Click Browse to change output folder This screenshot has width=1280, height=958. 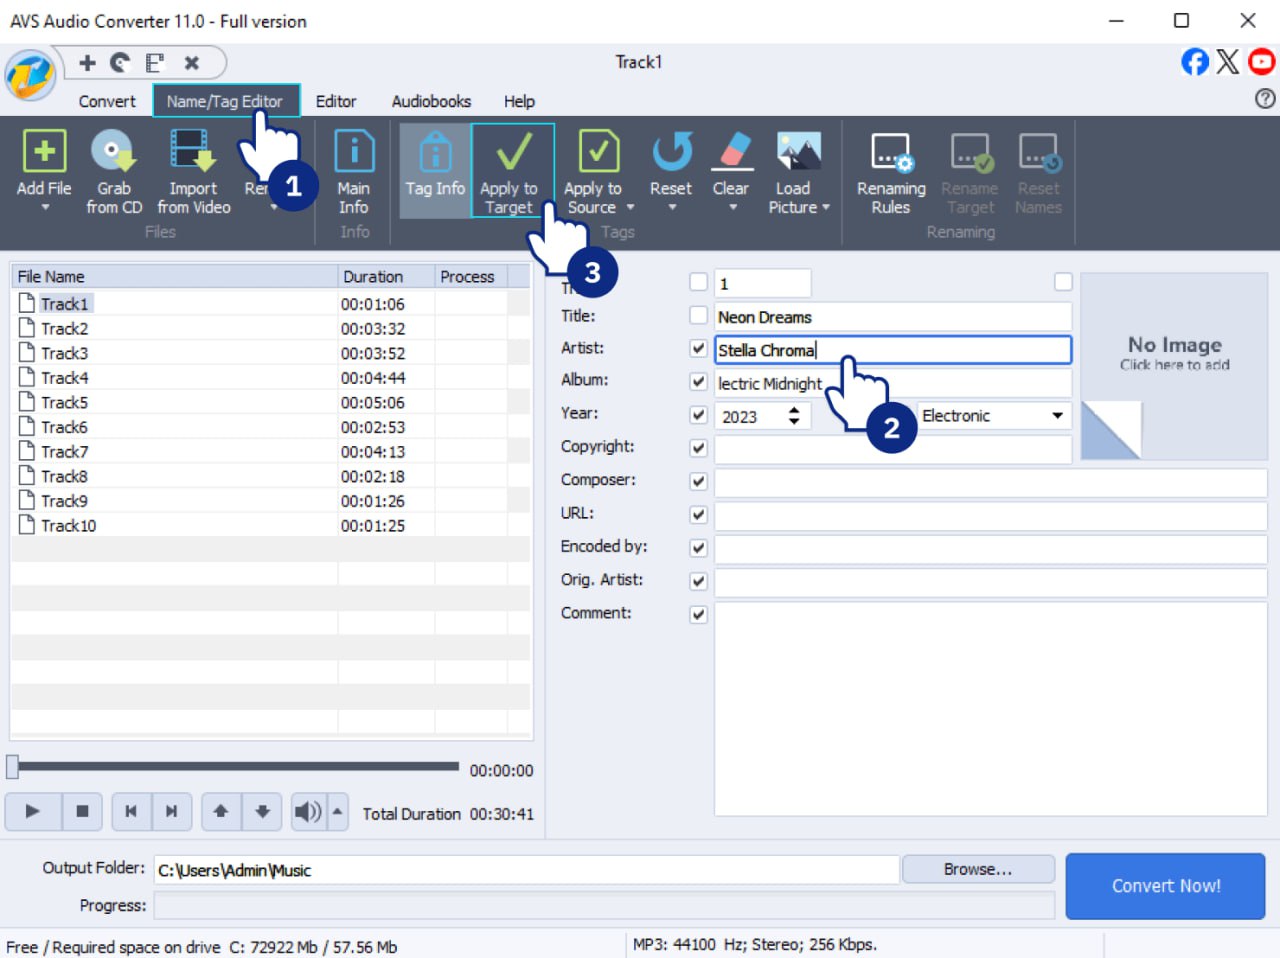coord(977,868)
